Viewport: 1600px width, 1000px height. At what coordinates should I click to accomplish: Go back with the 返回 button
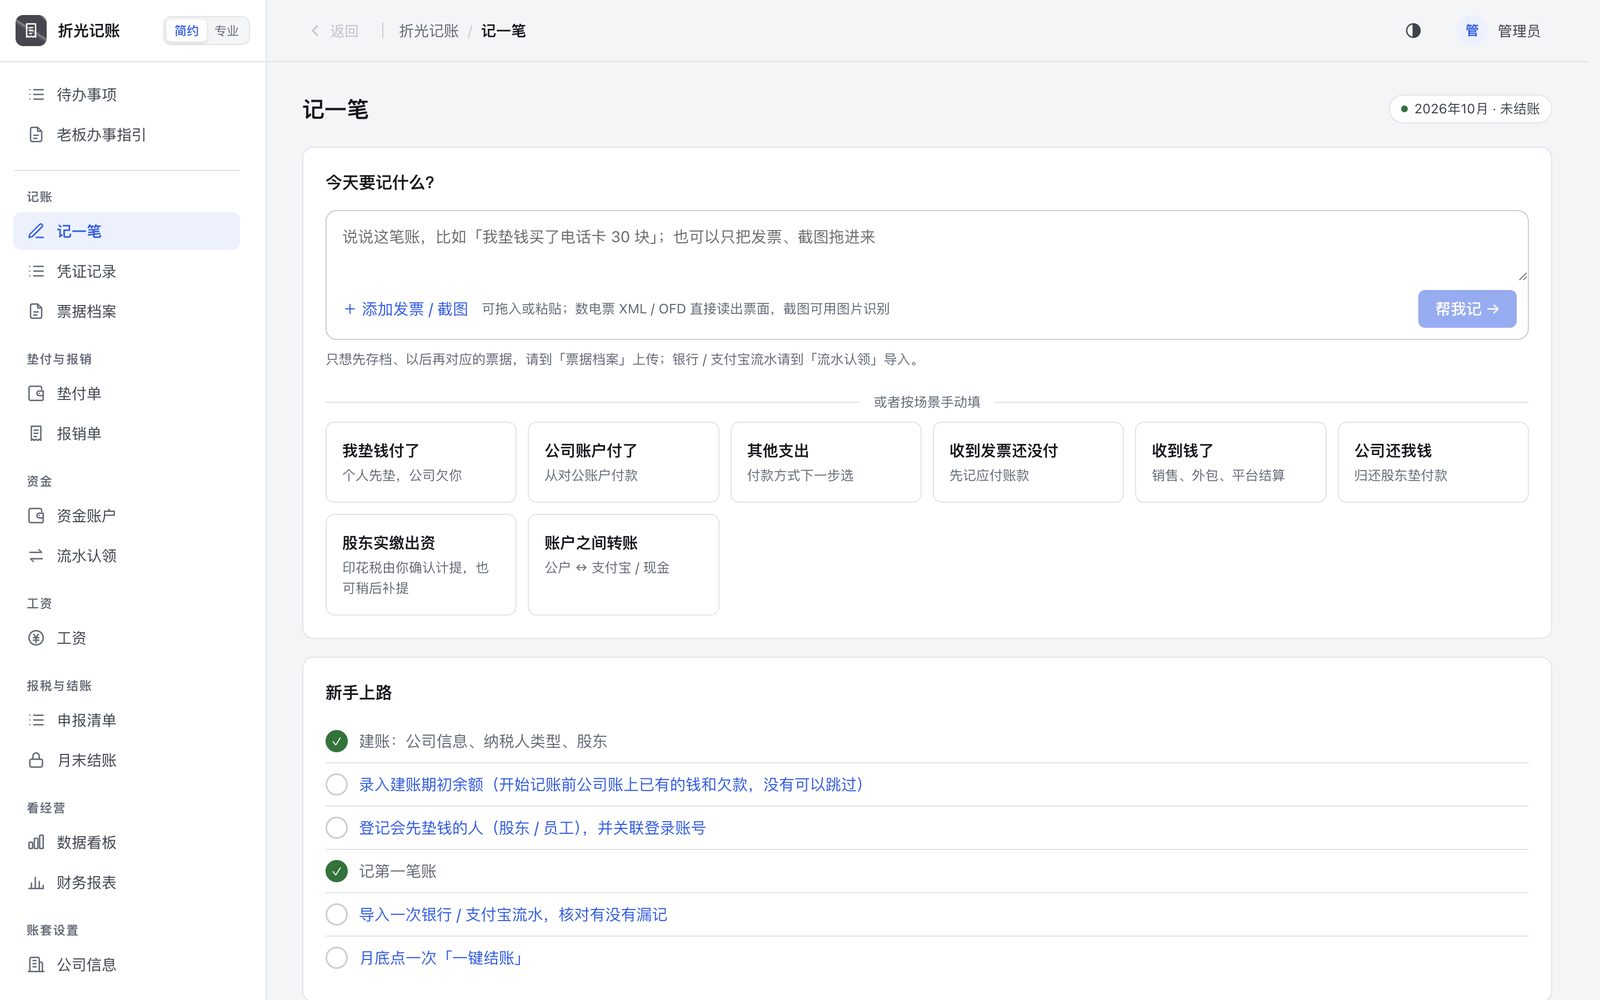[335, 31]
